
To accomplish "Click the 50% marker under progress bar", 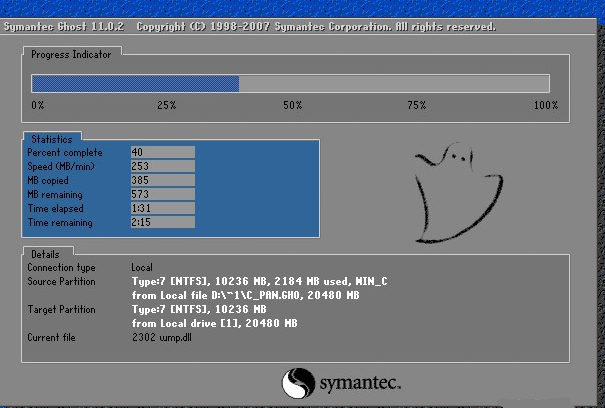I will 292,105.
